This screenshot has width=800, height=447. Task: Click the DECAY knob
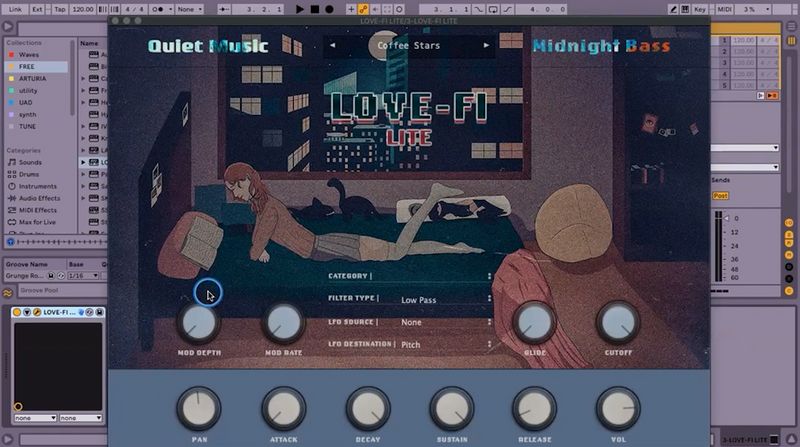click(x=368, y=408)
